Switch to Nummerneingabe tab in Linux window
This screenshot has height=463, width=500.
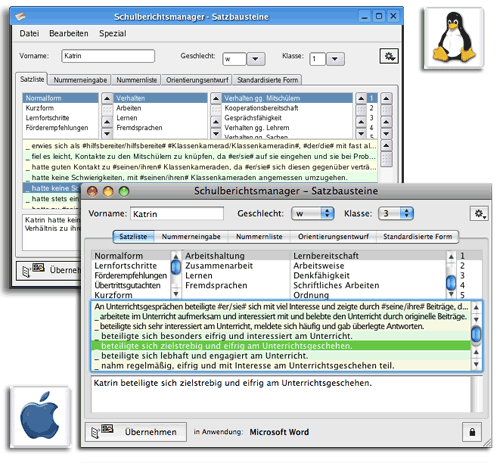pos(80,80)
